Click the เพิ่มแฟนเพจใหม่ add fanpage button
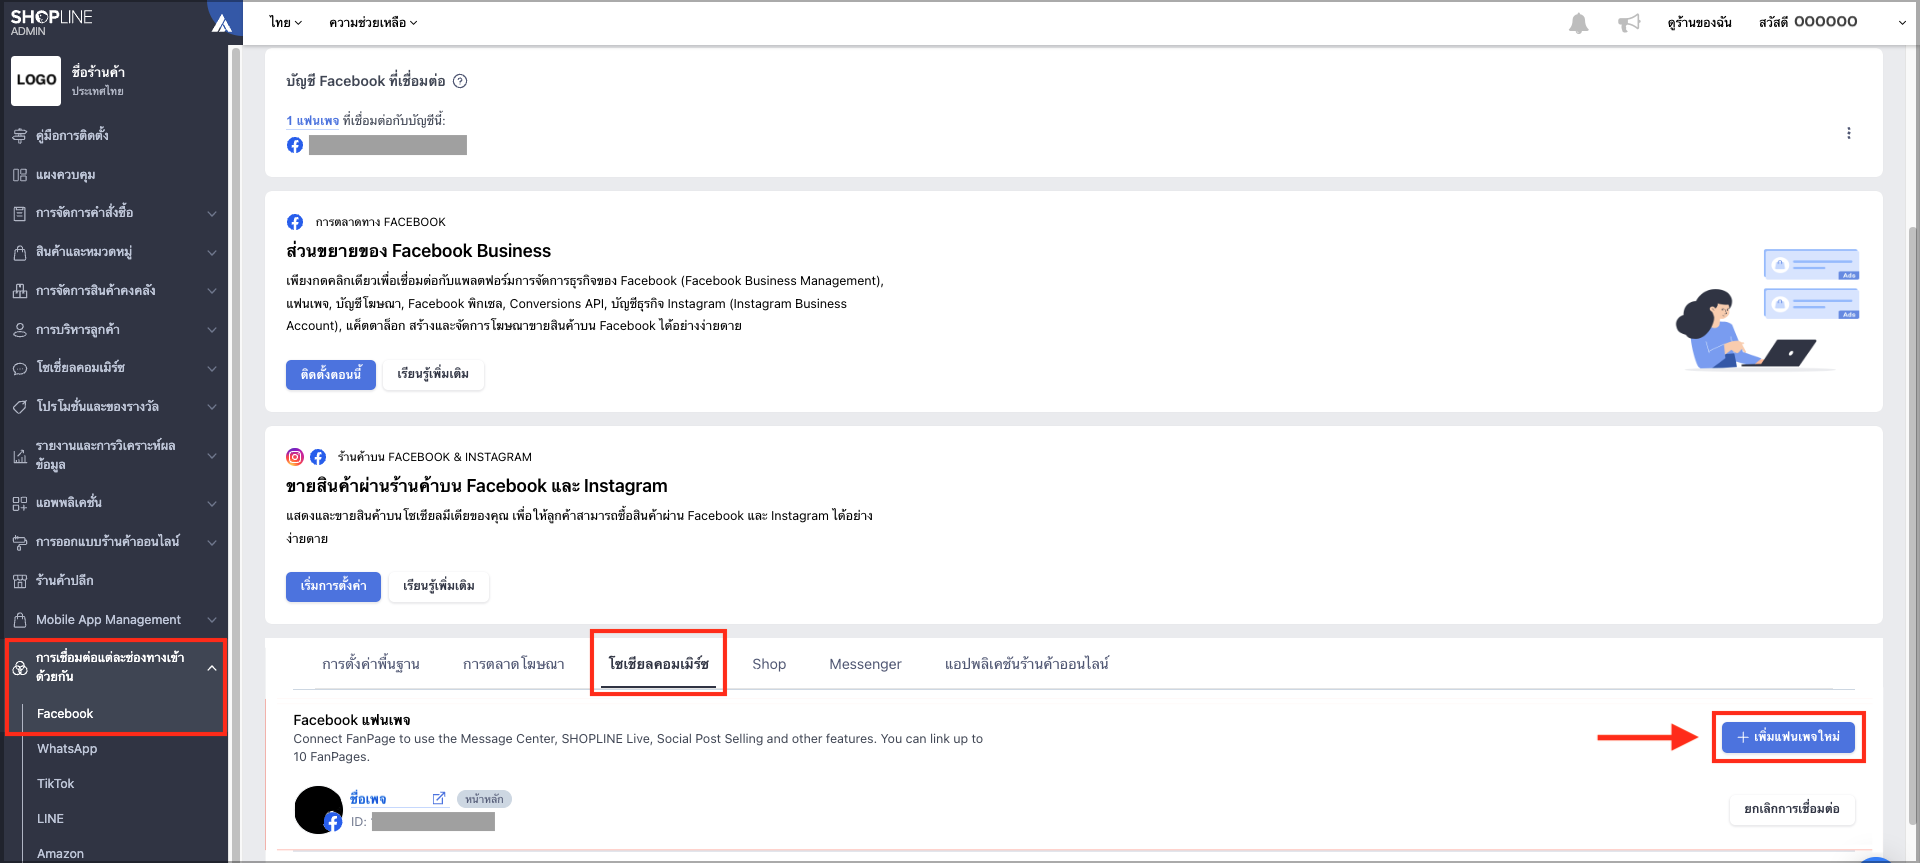Viewport: 1920px width, 863px height. (1788, 737)
